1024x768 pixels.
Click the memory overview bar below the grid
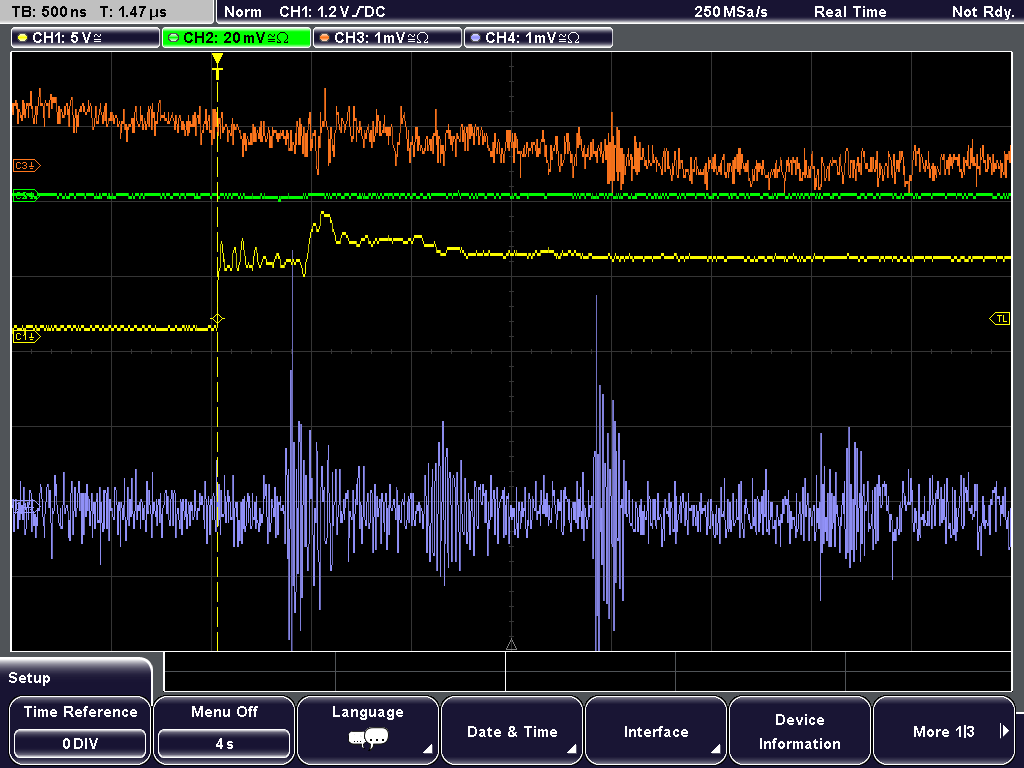click(x=588, y=672)
